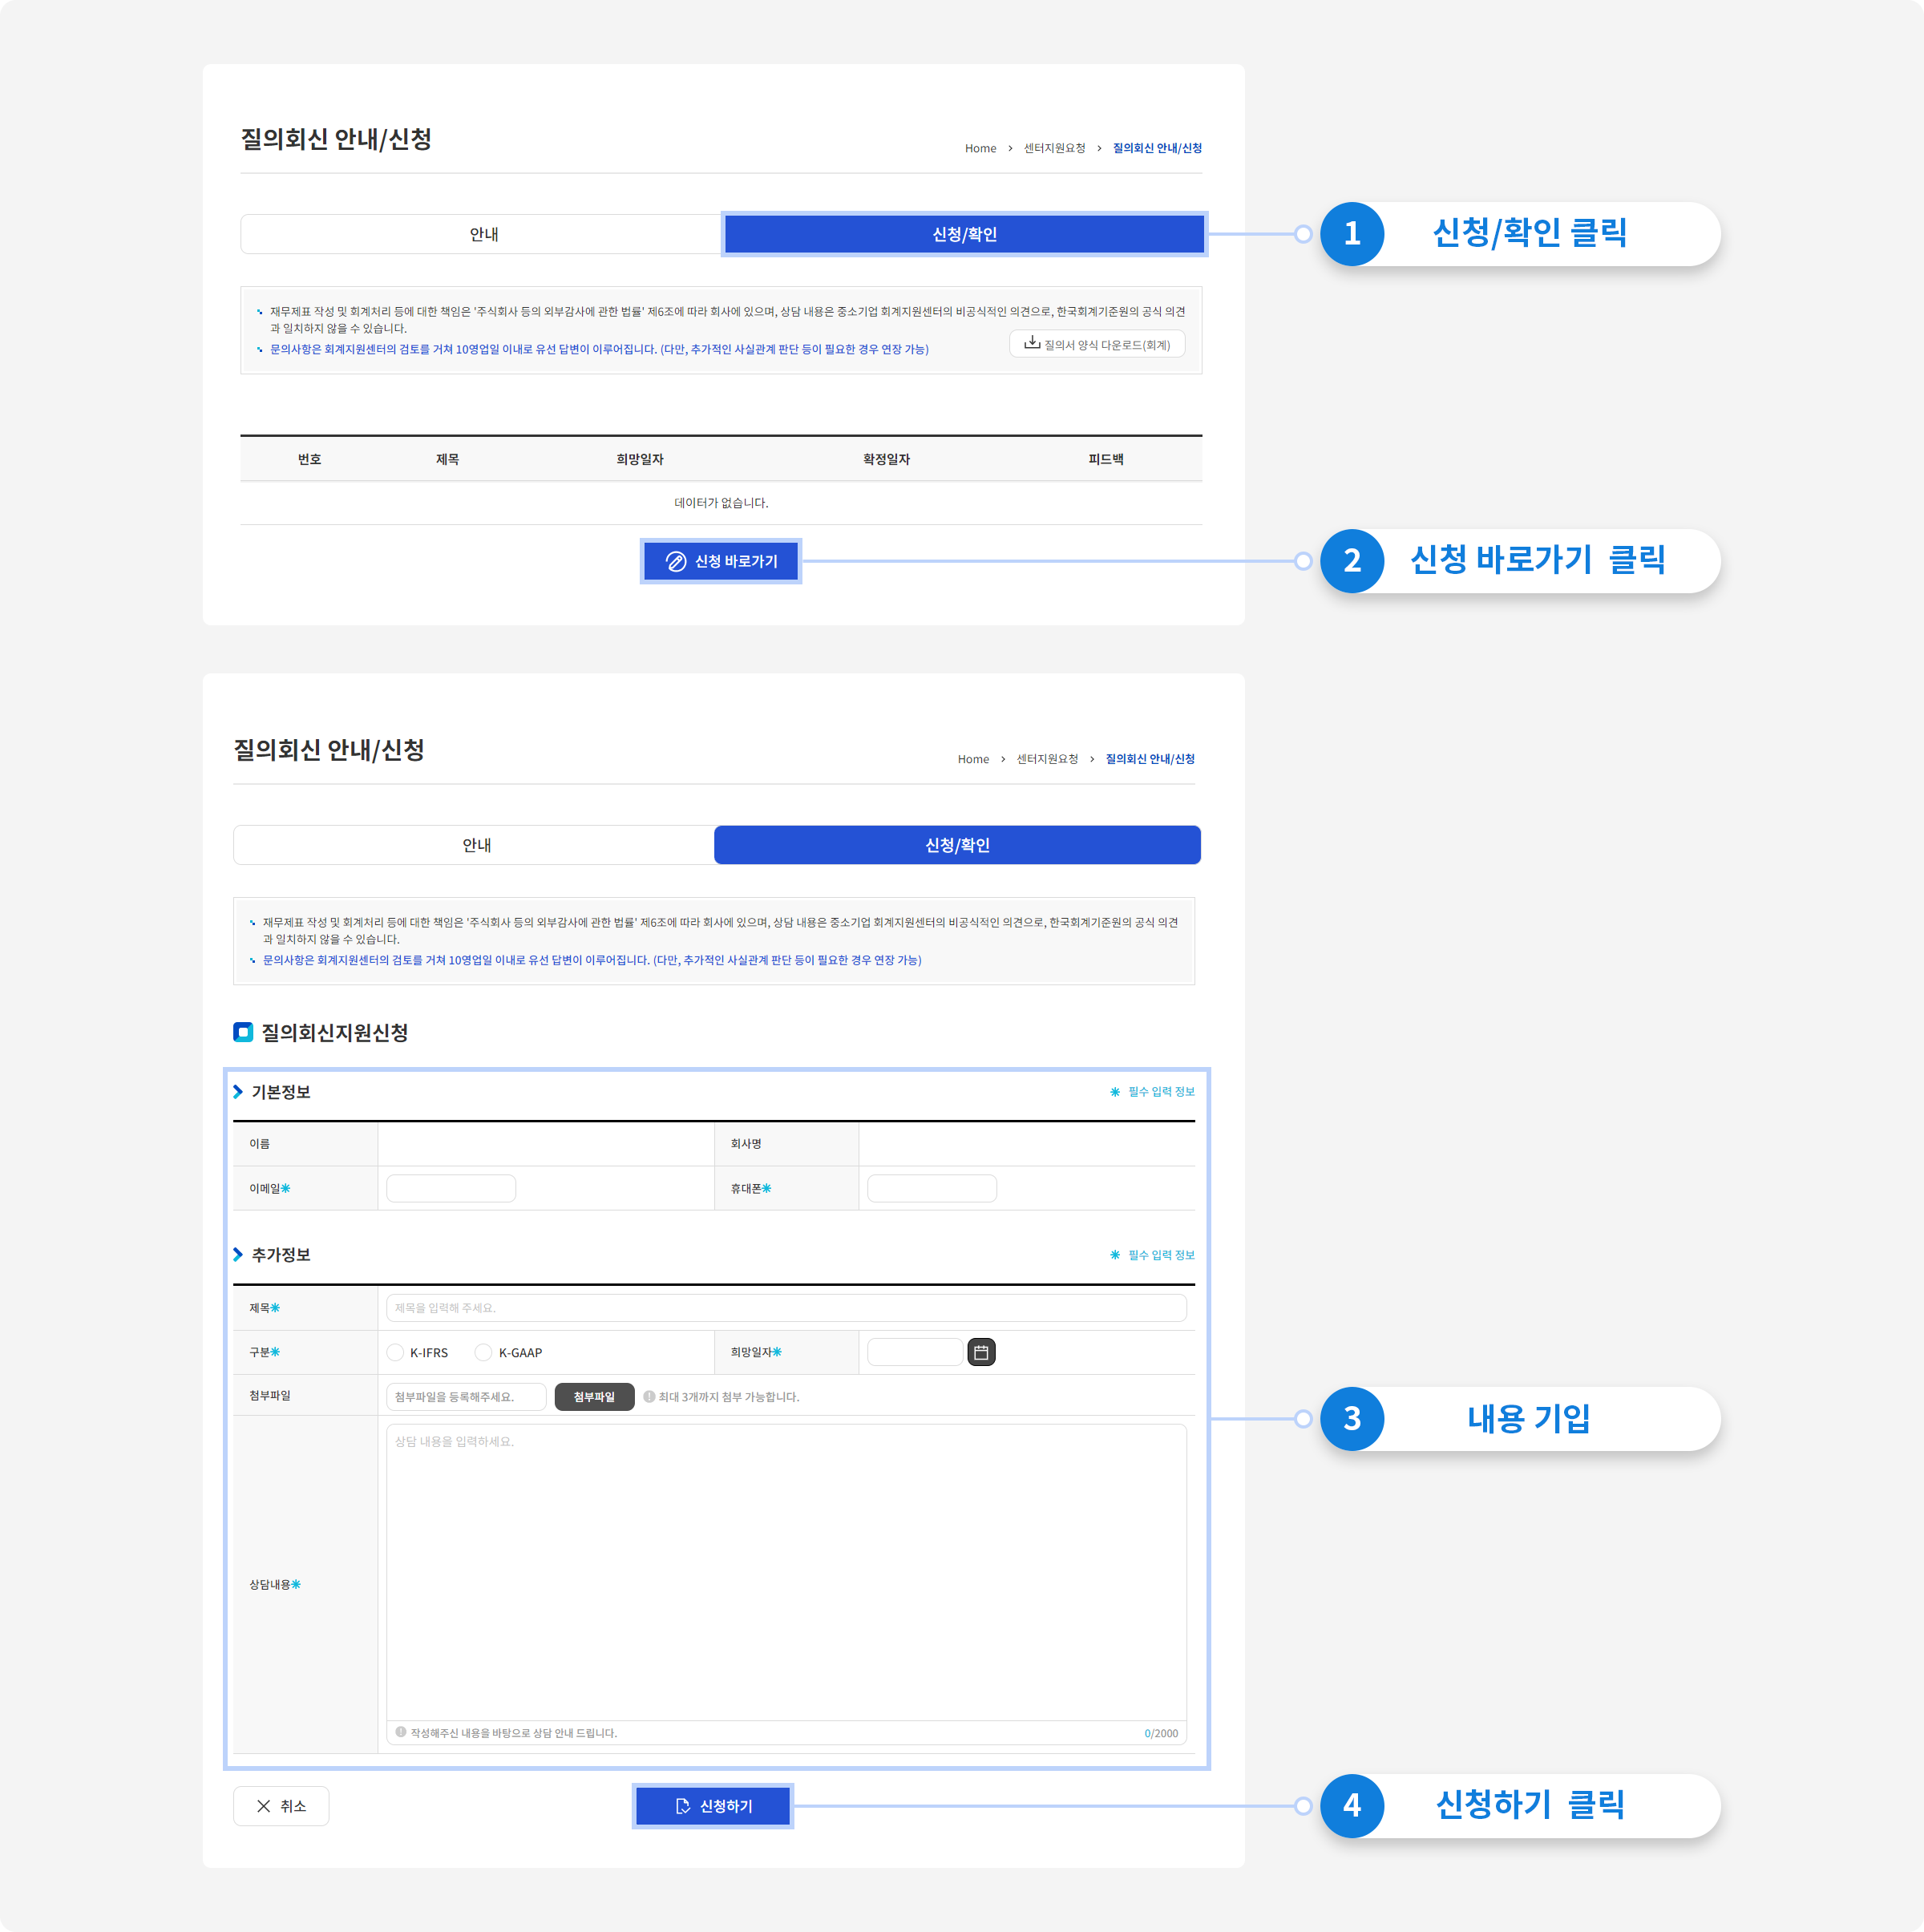Click the 질의회신지원신청 heading
Image resolution: width=1924 pixels, height=1932 pixels.
(x=335, y=1033)
